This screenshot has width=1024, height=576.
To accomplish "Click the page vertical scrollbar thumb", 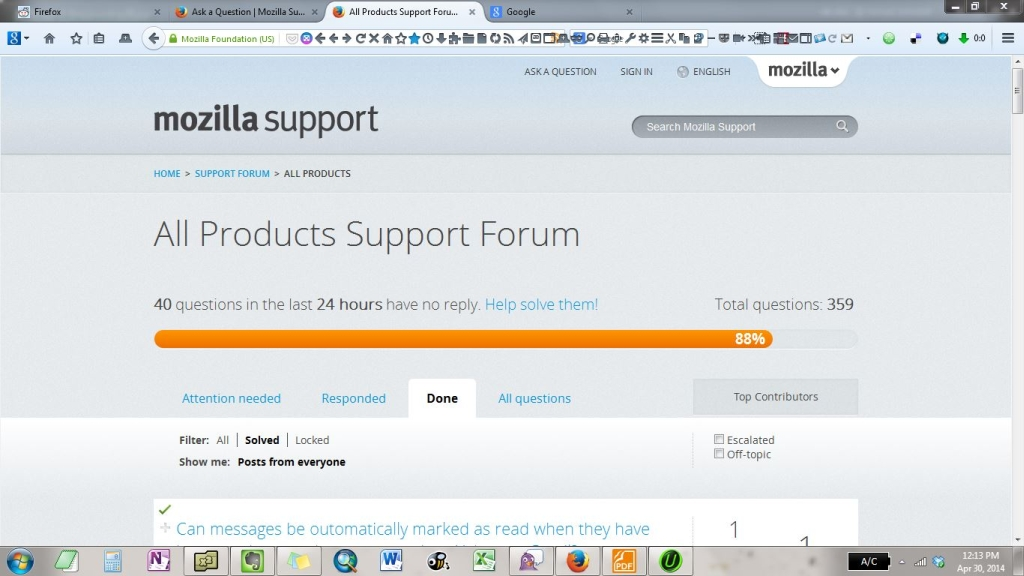I will [1017, 90].
